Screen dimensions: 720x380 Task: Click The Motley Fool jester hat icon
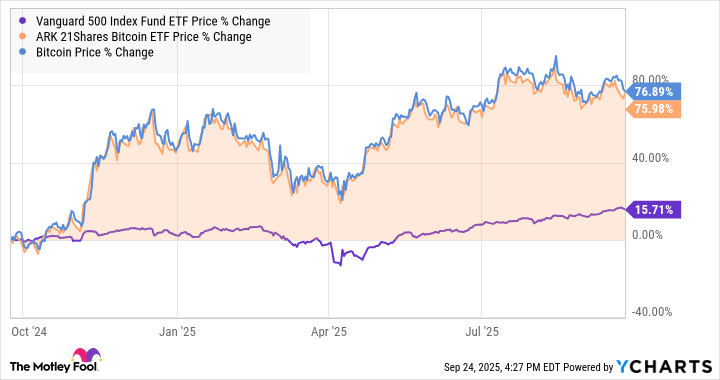86,356
